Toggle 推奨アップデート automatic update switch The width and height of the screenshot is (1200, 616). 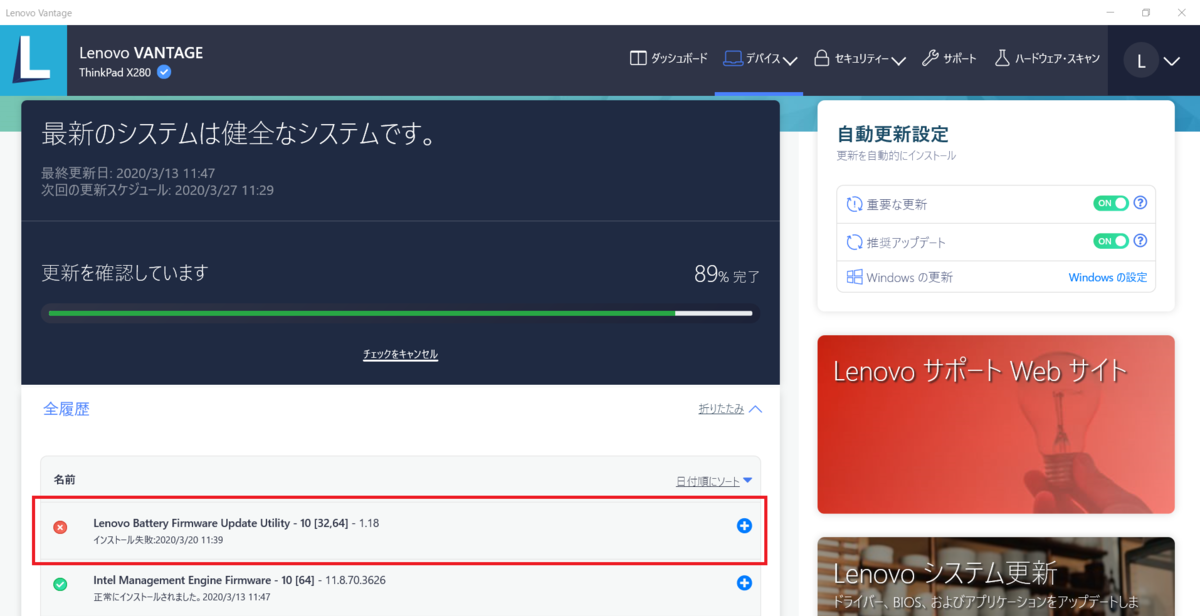click(x=1110, y=241)
